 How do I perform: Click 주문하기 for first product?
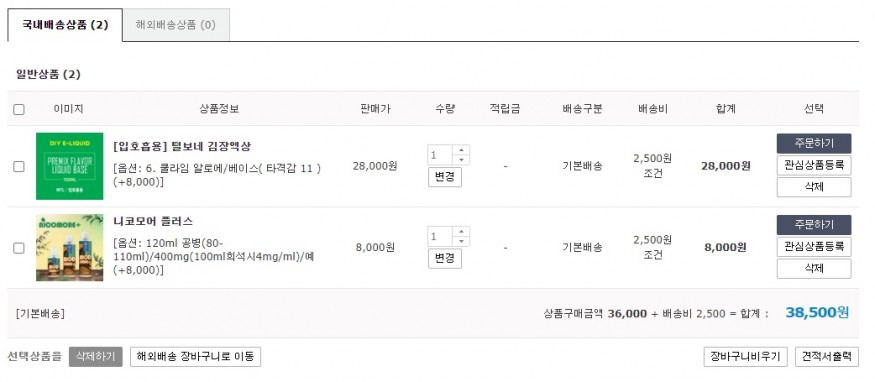pos(814,143)
